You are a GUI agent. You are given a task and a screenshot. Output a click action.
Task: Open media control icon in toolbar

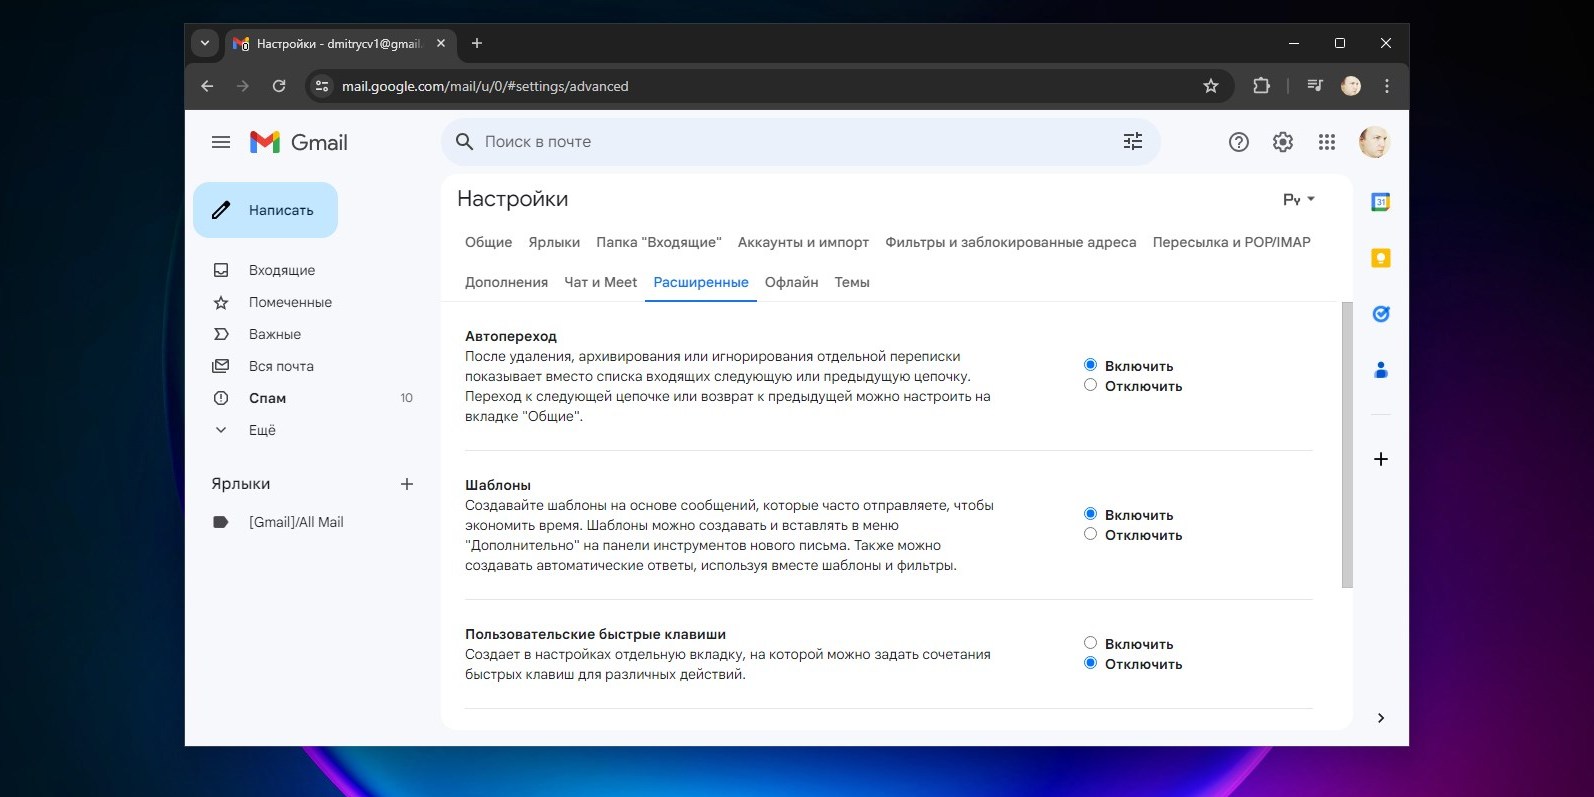1315,86
